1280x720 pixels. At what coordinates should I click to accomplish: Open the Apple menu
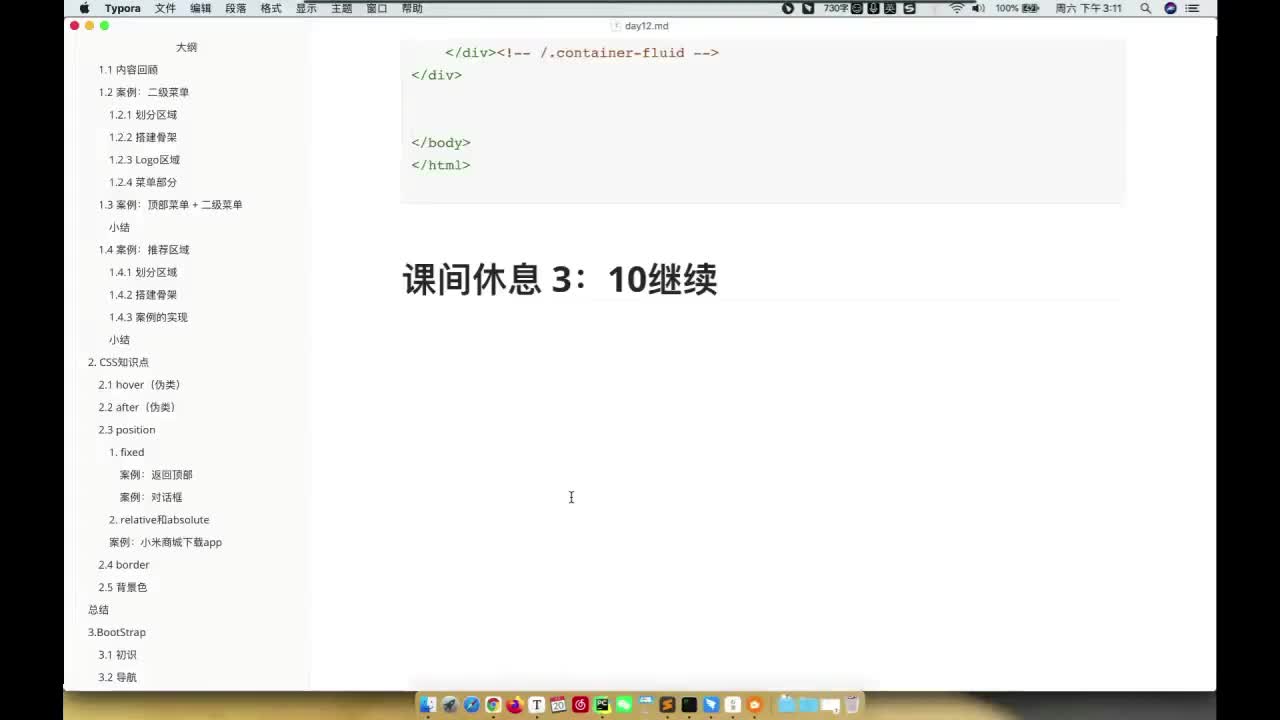(84, 8)
